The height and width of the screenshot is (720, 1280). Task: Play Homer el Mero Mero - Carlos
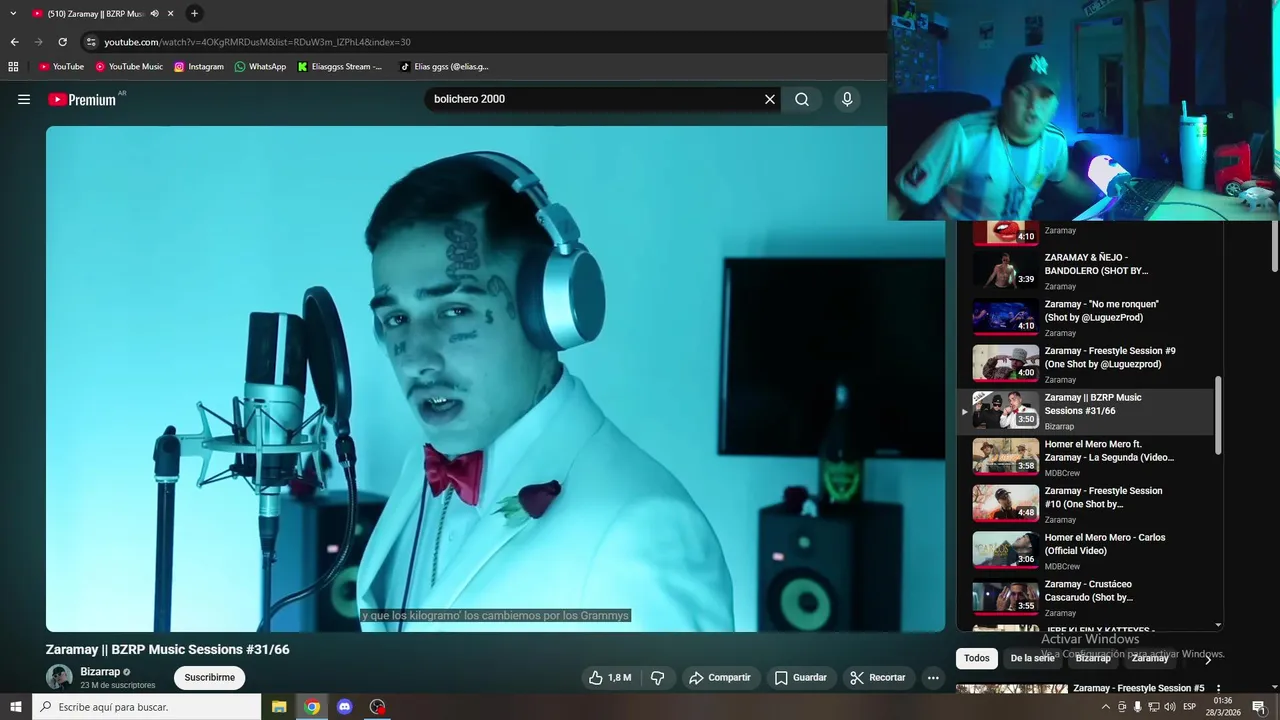1085,552
